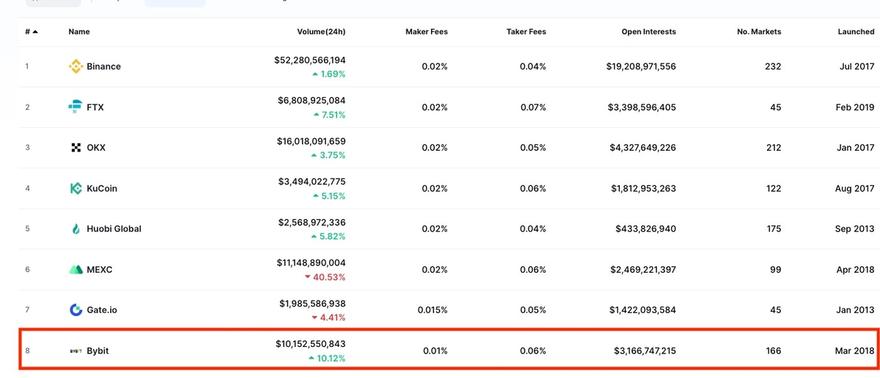Click the OKX logo icon
The image size is (880, 378).
point(76,147)
